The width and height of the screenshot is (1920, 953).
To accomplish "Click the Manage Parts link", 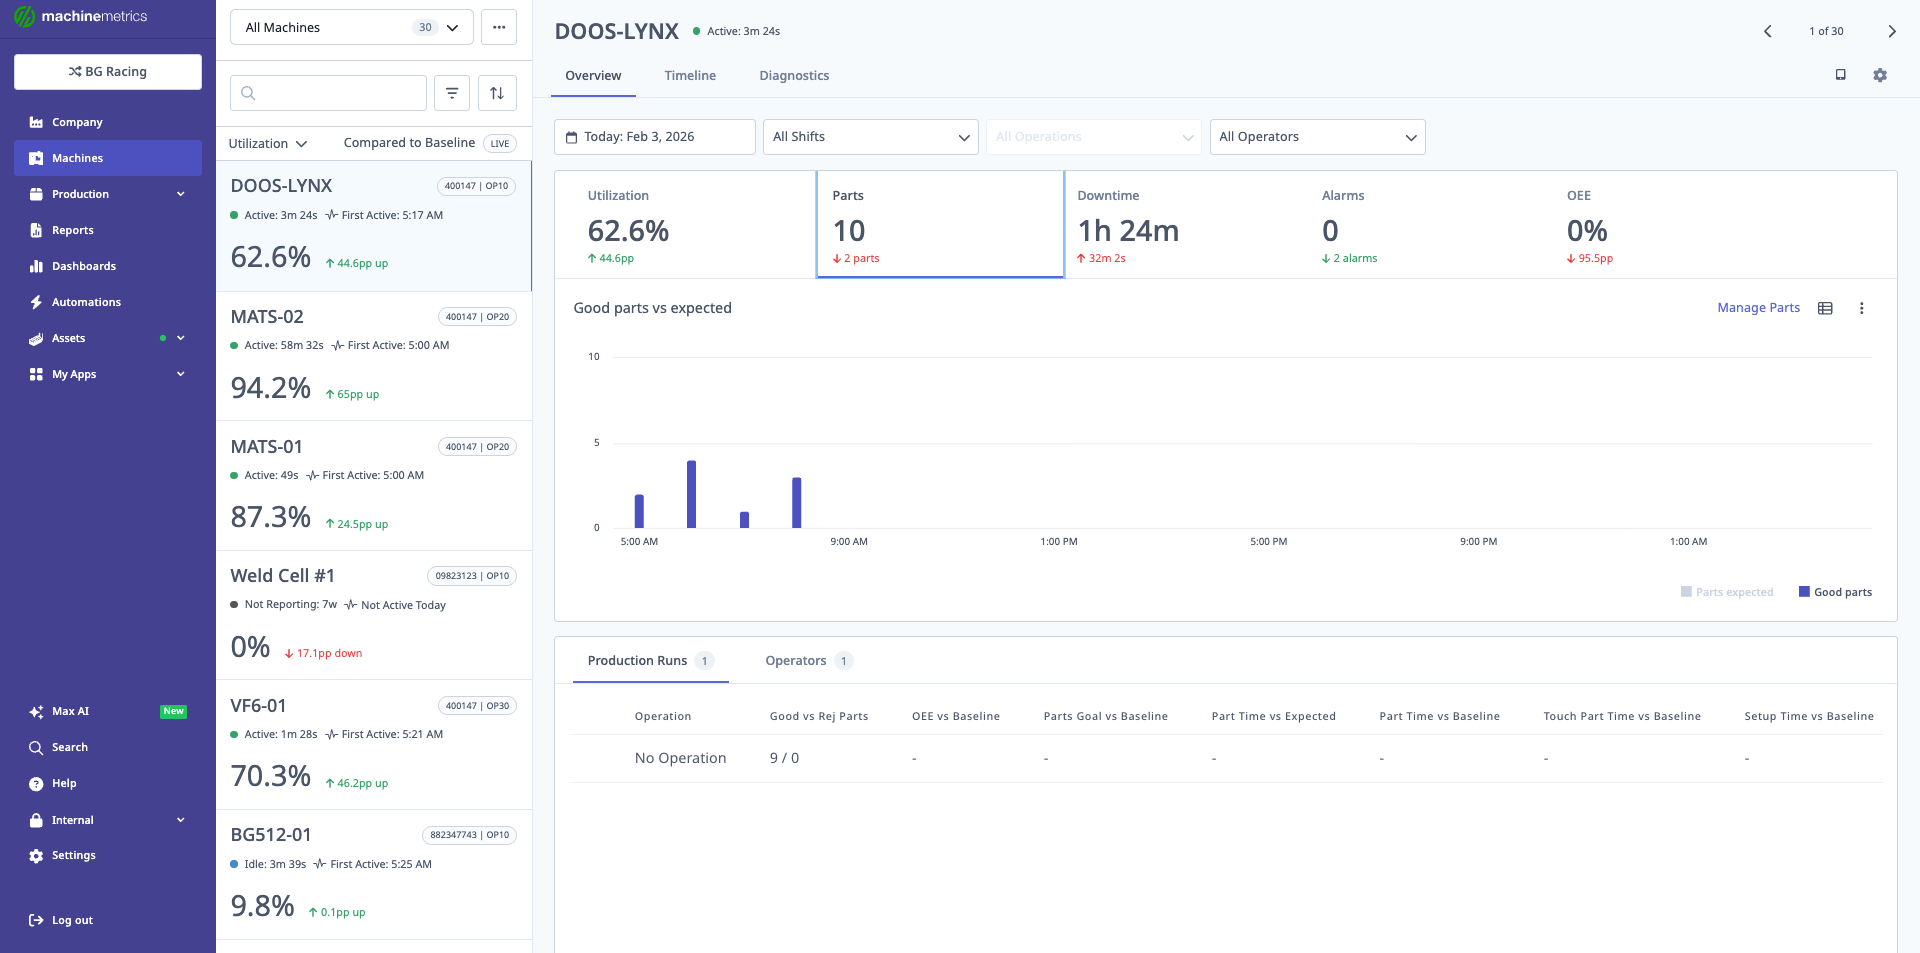I will click(1758, 308).
